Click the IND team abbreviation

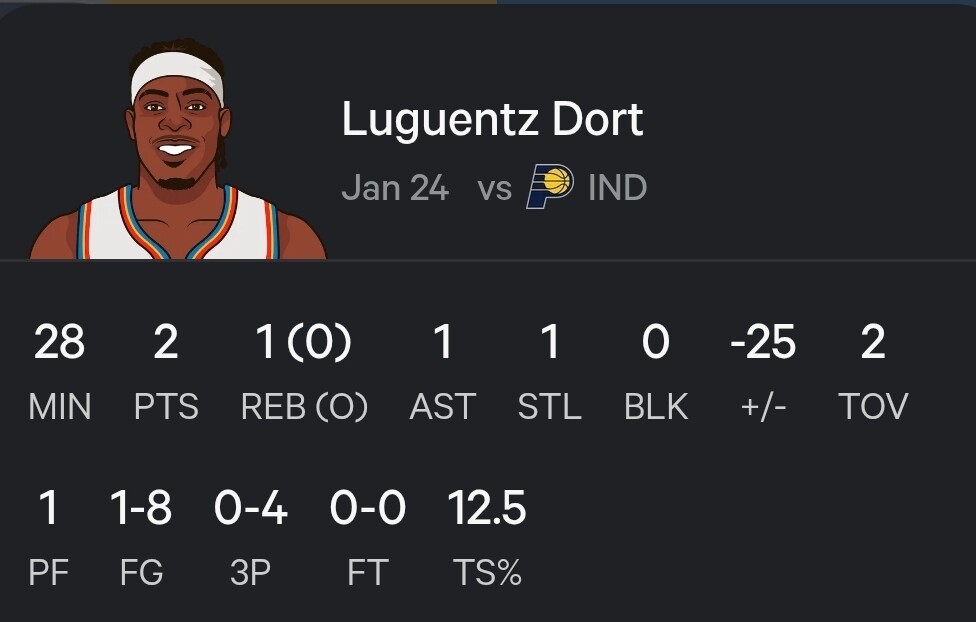click(617, 187)
